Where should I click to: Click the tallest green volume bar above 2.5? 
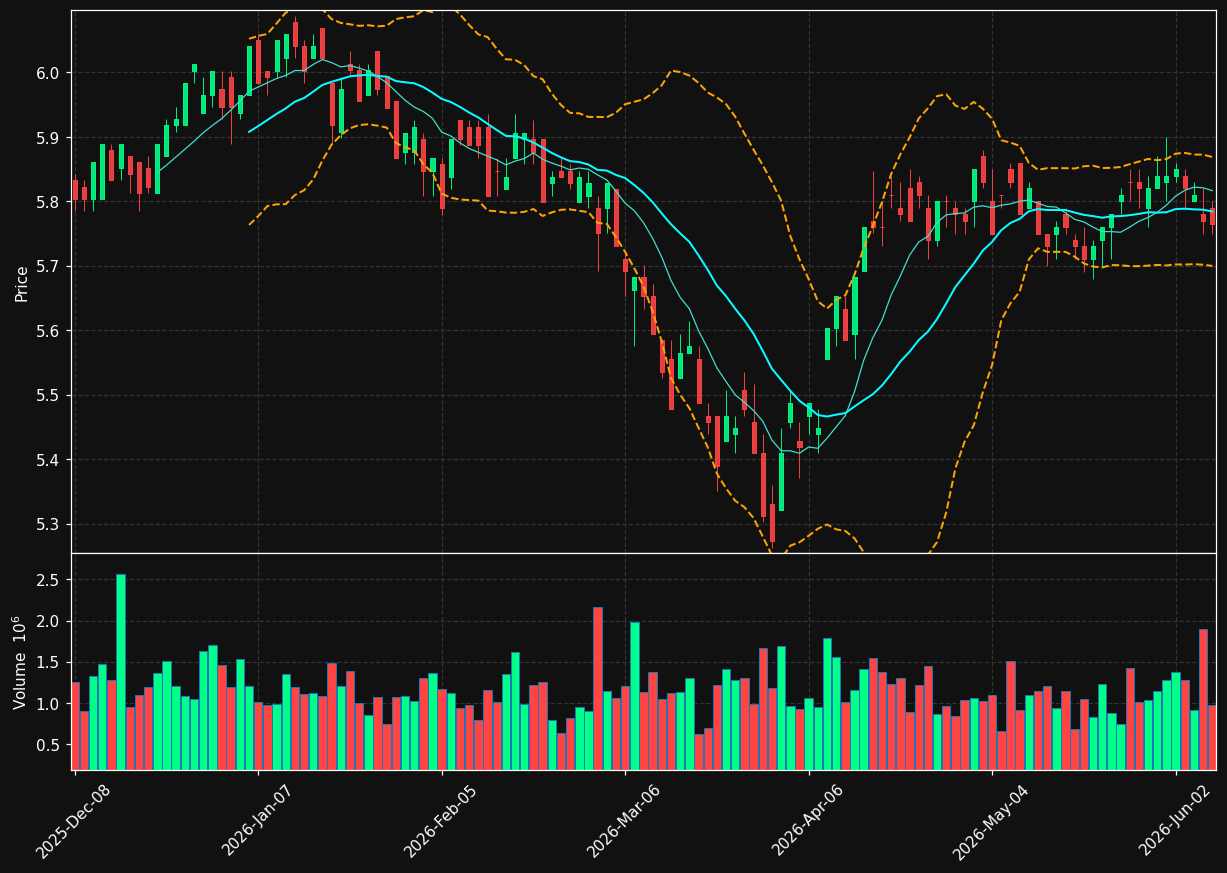click(x=121, y=672)
